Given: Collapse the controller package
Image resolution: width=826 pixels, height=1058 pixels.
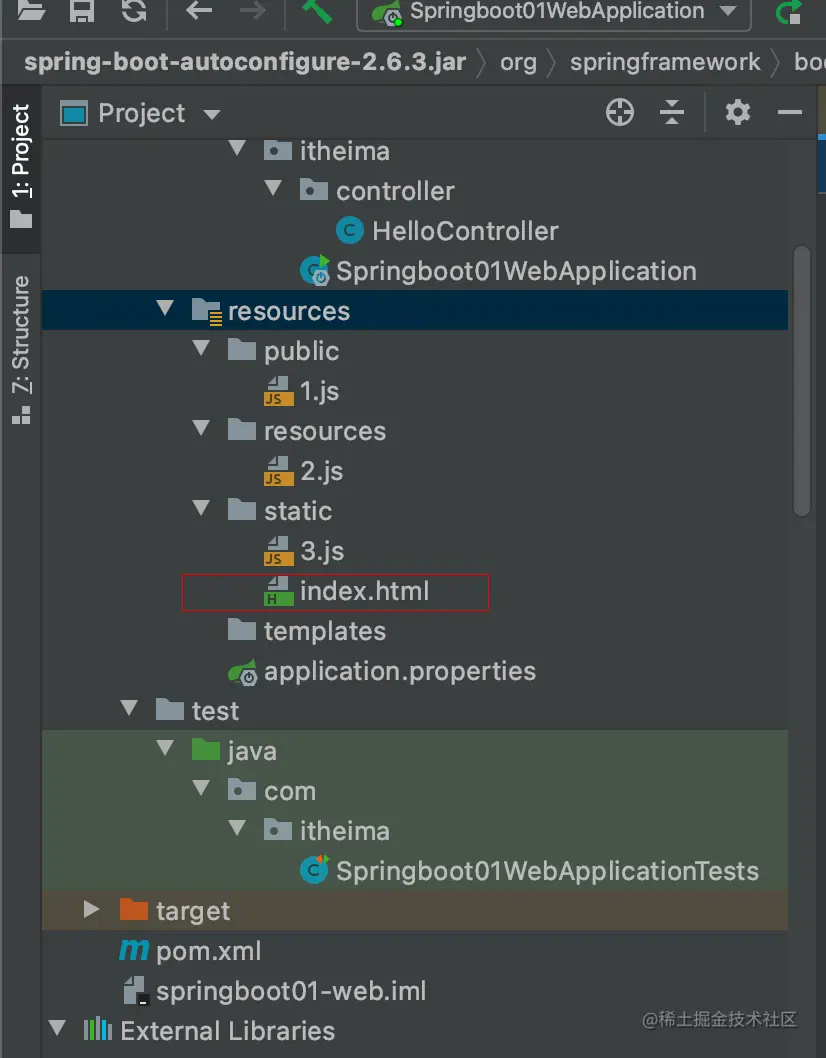Looking at the screenshot, I should pyautogui.click(x=273, y=188).
